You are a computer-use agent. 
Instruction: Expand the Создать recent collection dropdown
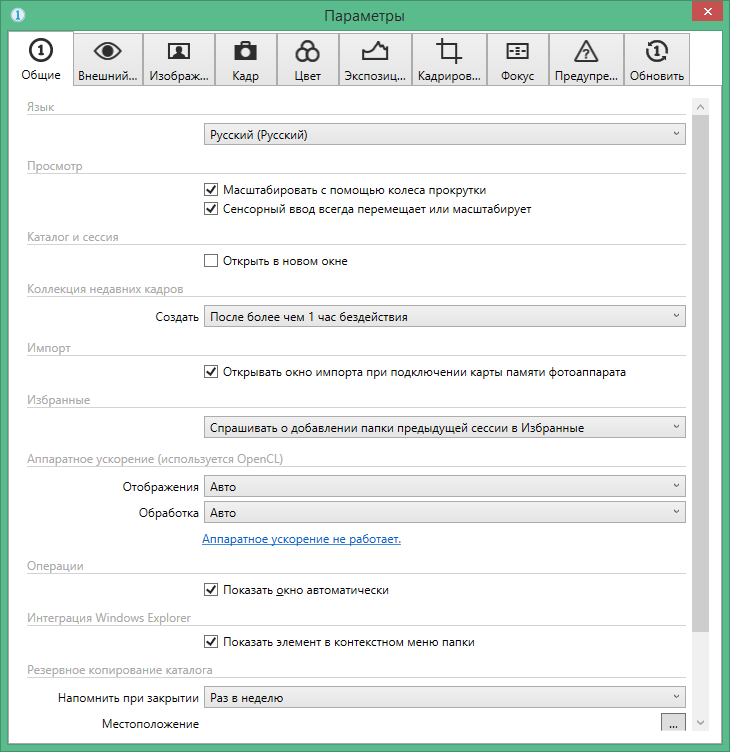pyautogui.click(x=444, y=317)
